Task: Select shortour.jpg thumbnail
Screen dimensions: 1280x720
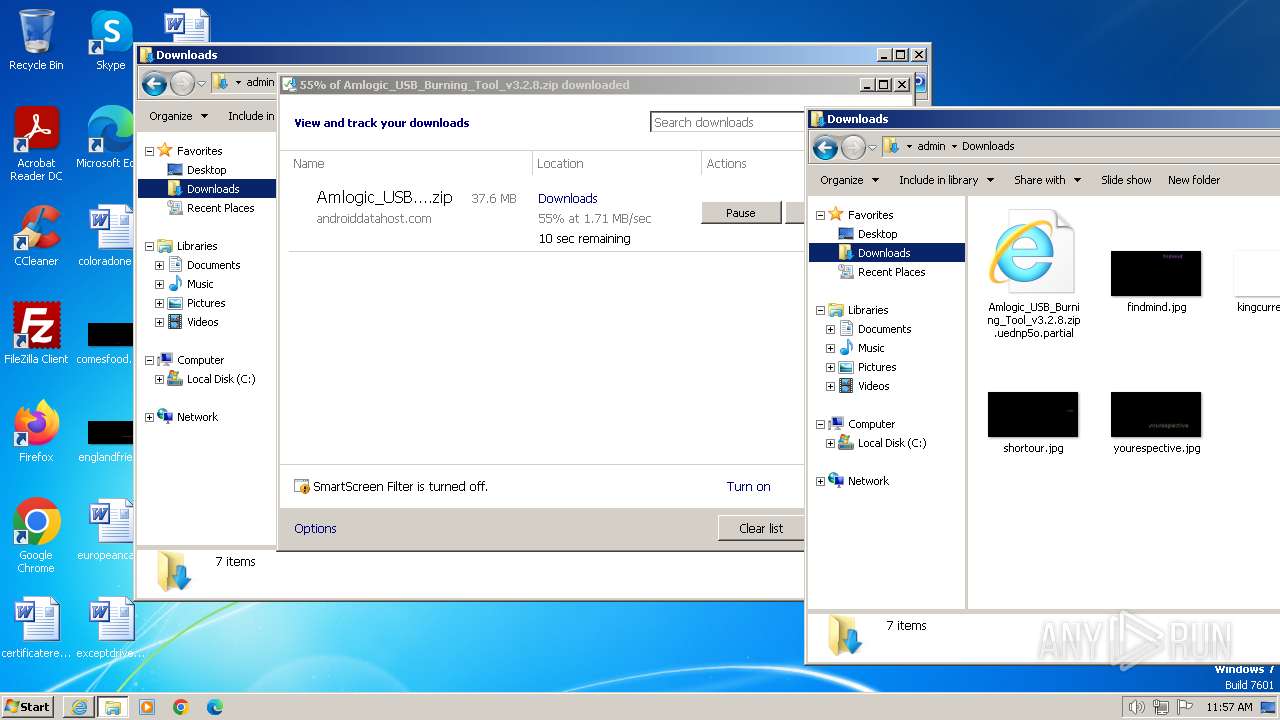Action: [1033, 423]
